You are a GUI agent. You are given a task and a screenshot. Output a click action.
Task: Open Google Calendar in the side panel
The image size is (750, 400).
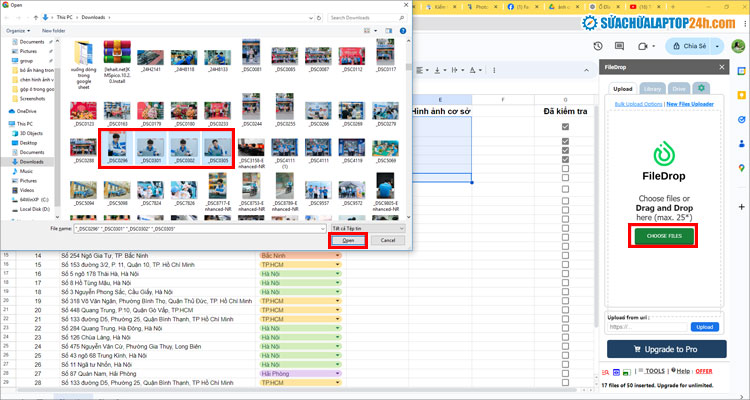click(741, 71)
